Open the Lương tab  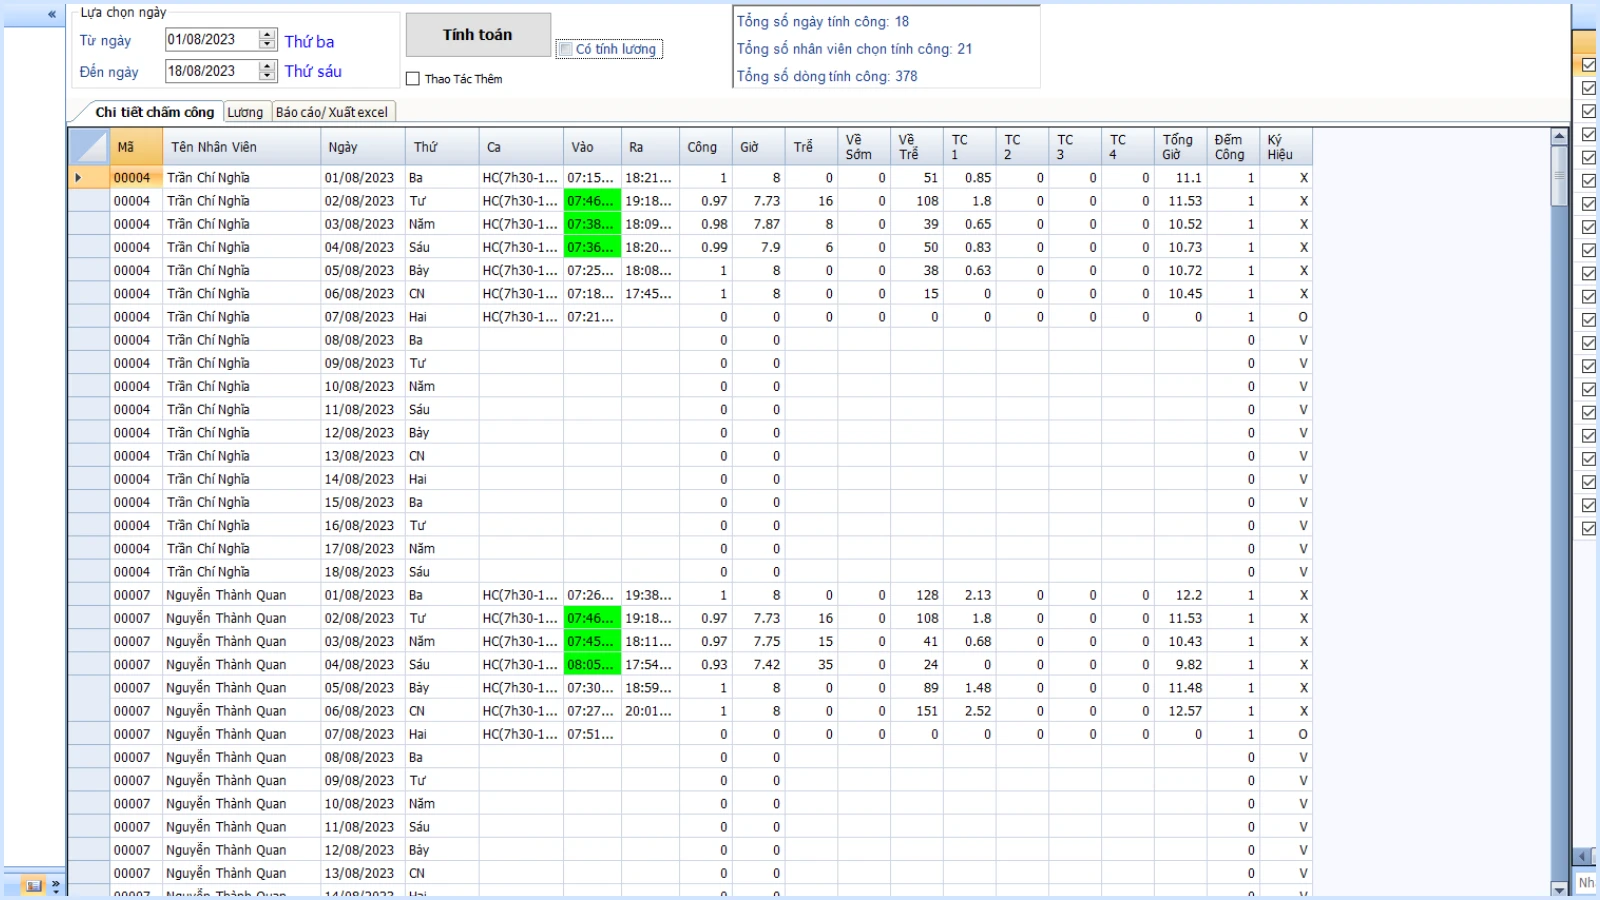tap(245, 112)
